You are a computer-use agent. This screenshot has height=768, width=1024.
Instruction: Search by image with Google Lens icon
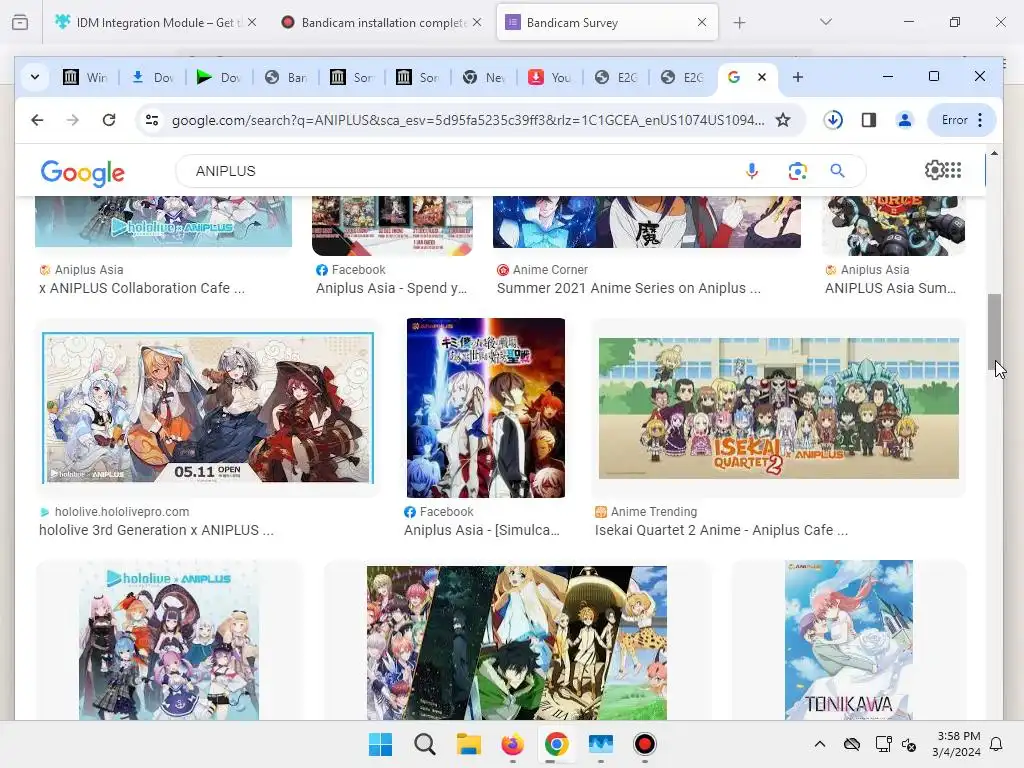pos(797,171)
